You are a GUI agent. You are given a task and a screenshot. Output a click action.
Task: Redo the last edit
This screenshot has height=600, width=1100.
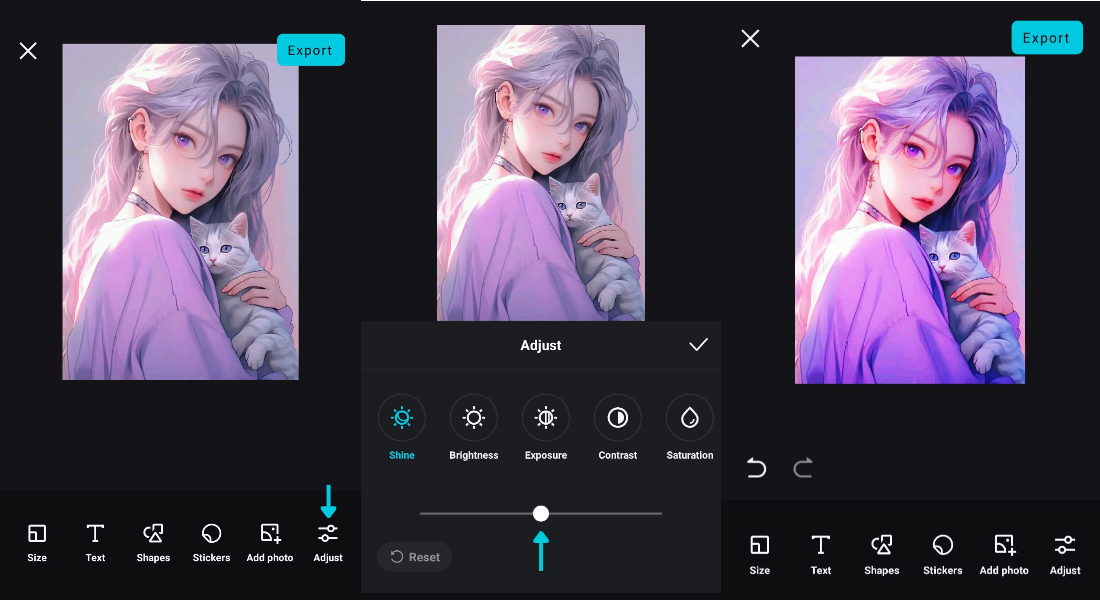point(802,467)
